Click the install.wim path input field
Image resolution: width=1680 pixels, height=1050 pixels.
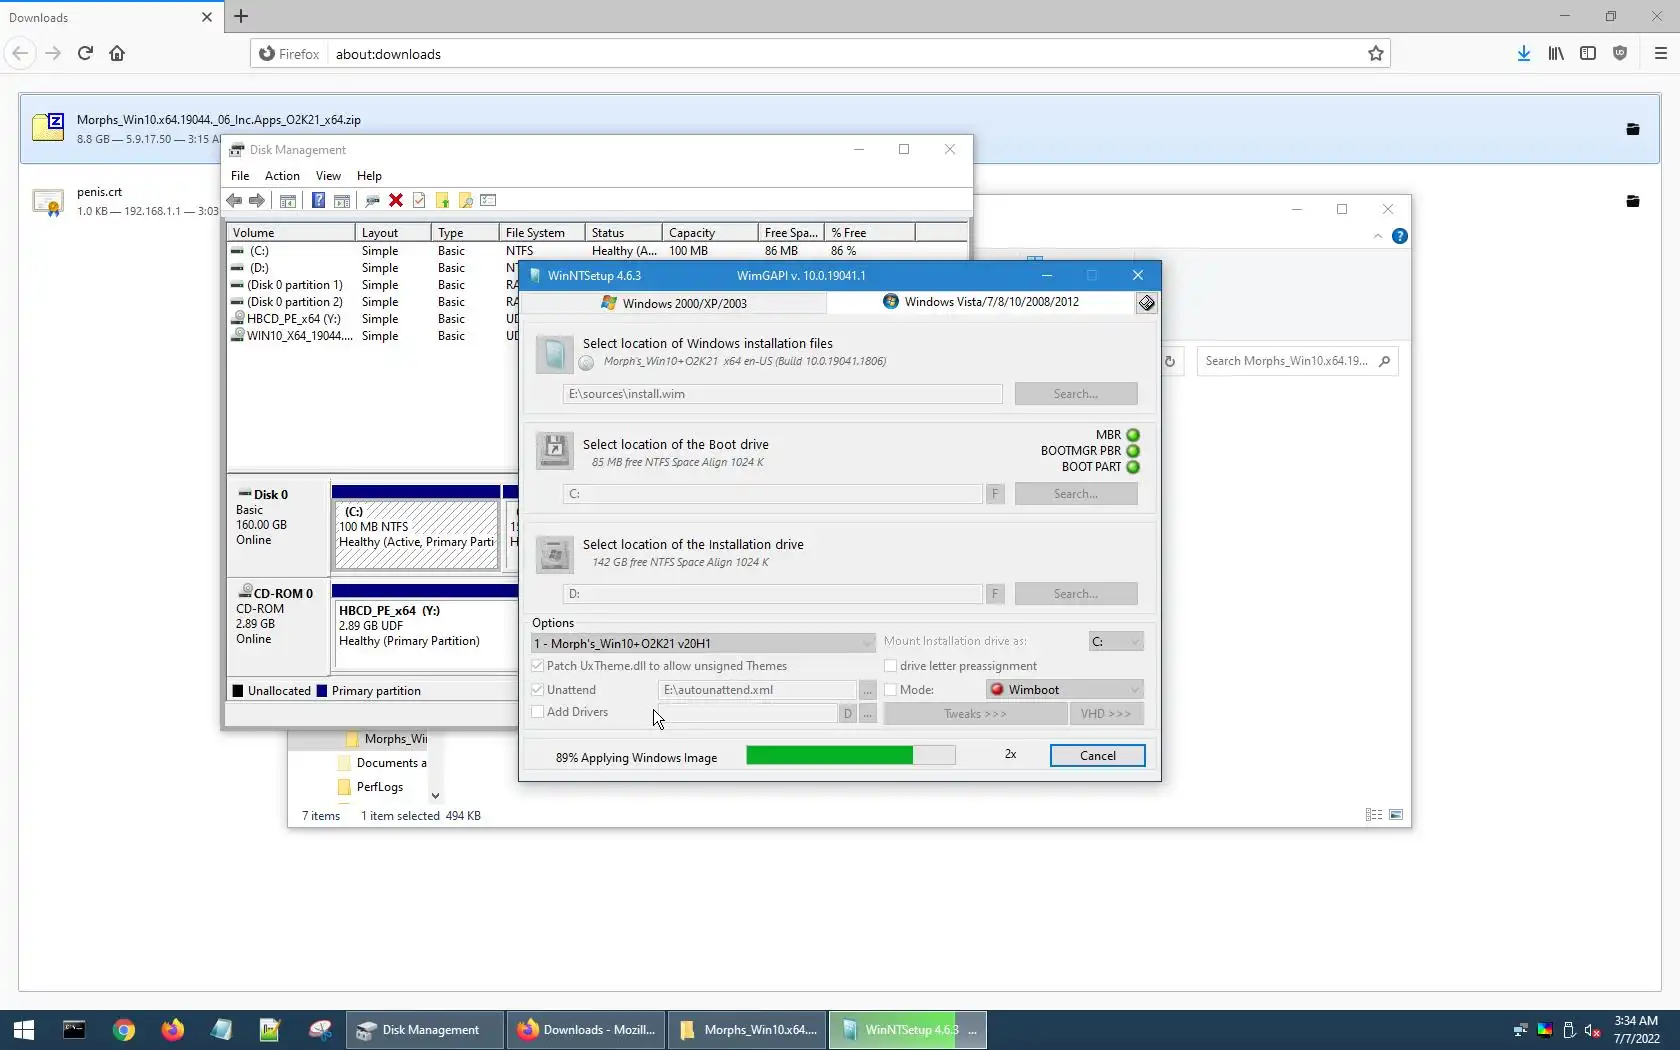click(782, 394)
